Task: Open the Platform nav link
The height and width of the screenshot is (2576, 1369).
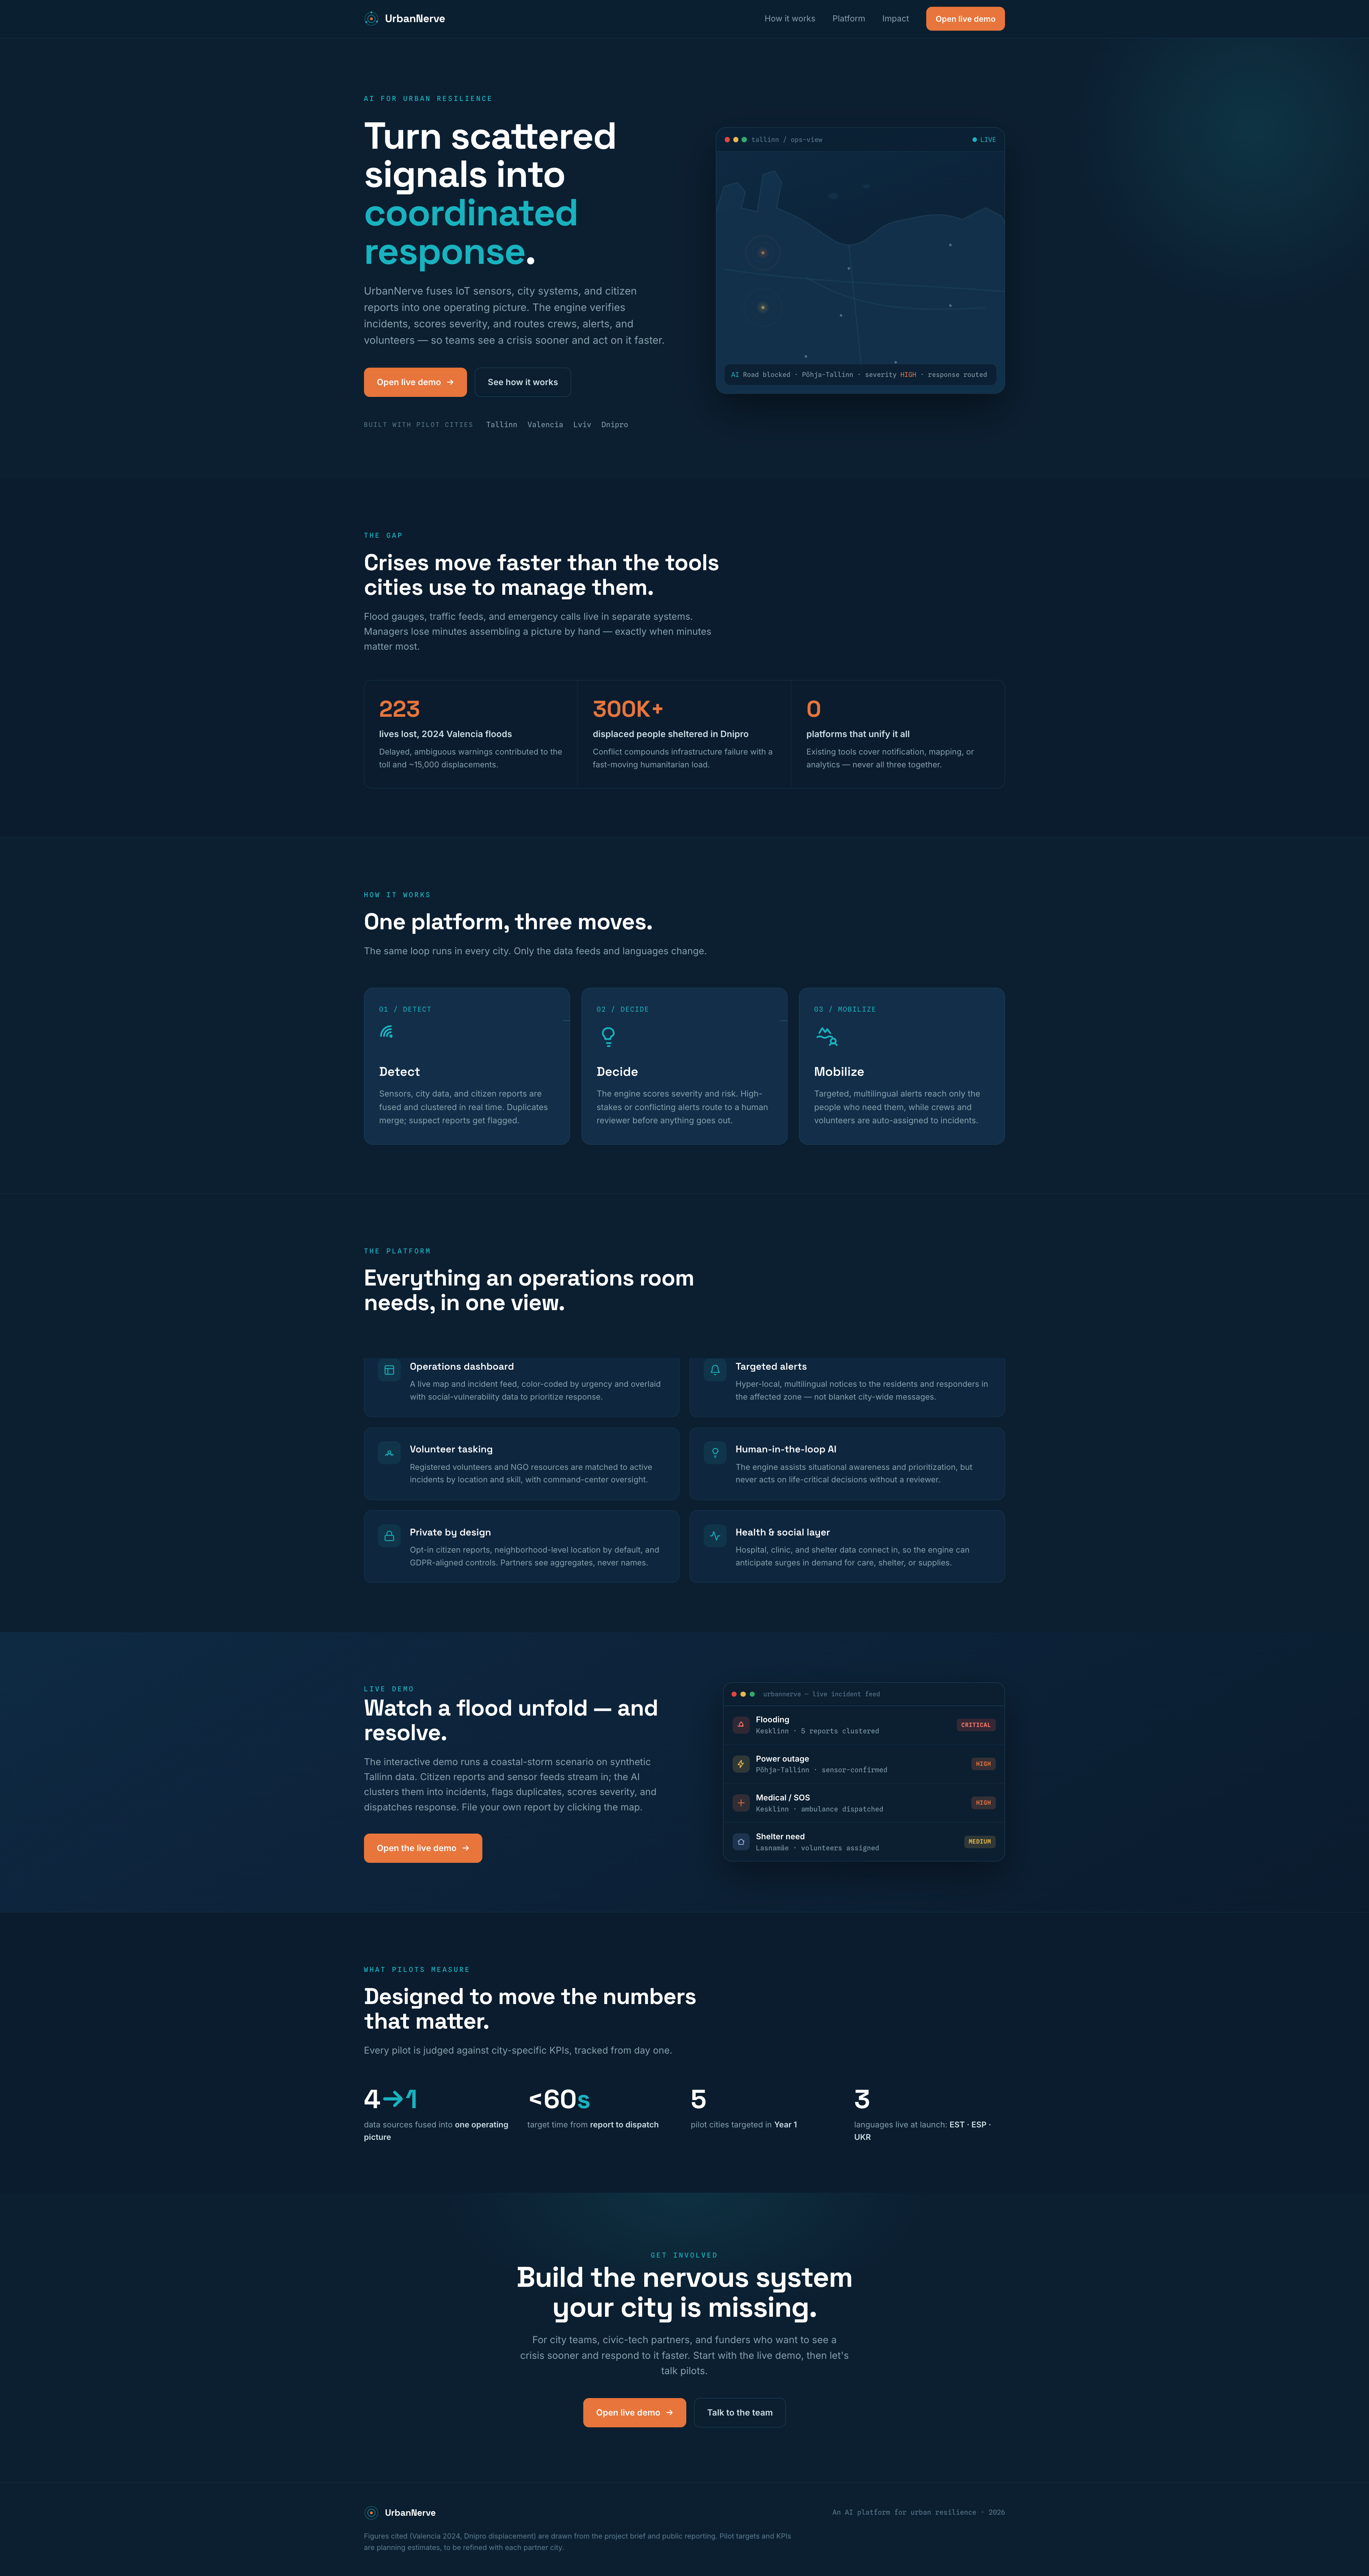Action: [848, 19]
